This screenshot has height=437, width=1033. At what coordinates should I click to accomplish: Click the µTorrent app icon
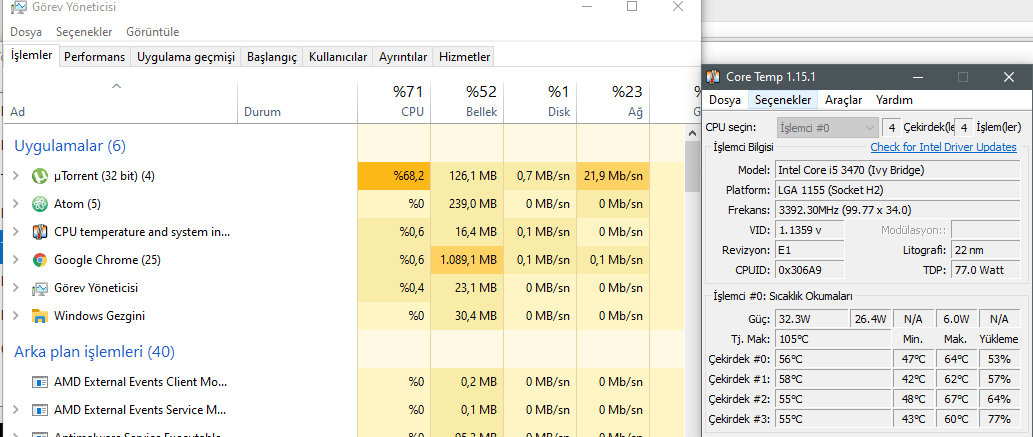(x=40, y=176)
